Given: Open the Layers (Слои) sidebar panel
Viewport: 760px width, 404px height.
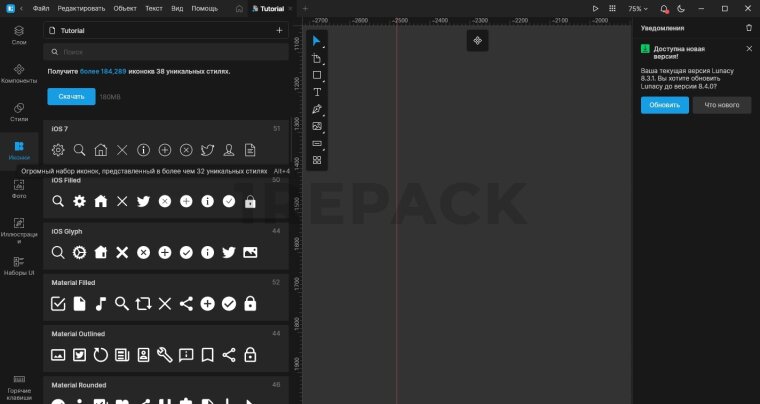Looking at the screenshot, I should point(19,36).
